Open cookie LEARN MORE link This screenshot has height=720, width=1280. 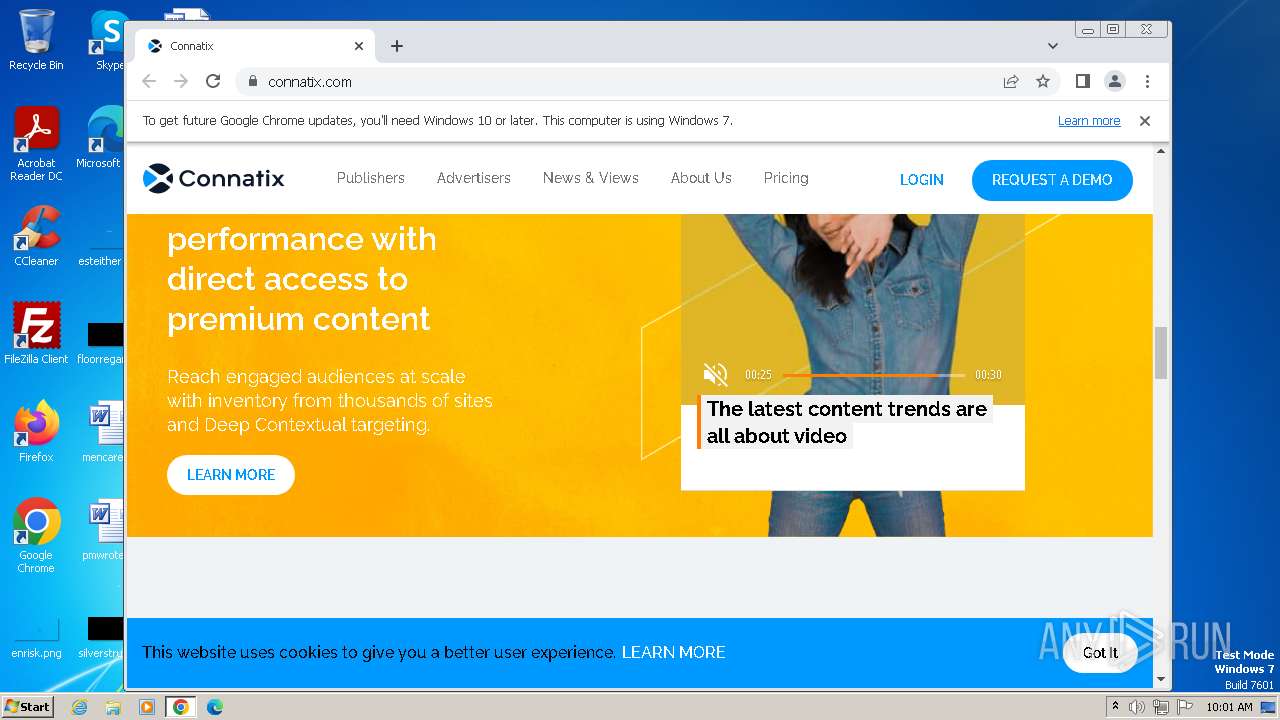pos(673,652)
